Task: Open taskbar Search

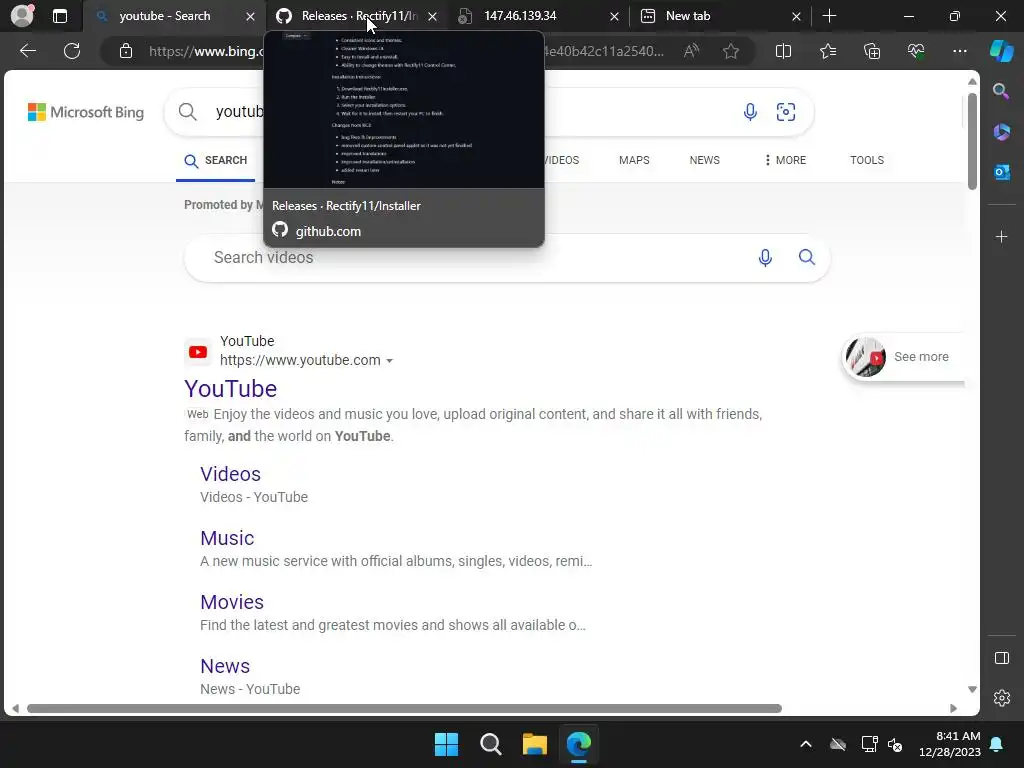Action: tap(490, 744)
